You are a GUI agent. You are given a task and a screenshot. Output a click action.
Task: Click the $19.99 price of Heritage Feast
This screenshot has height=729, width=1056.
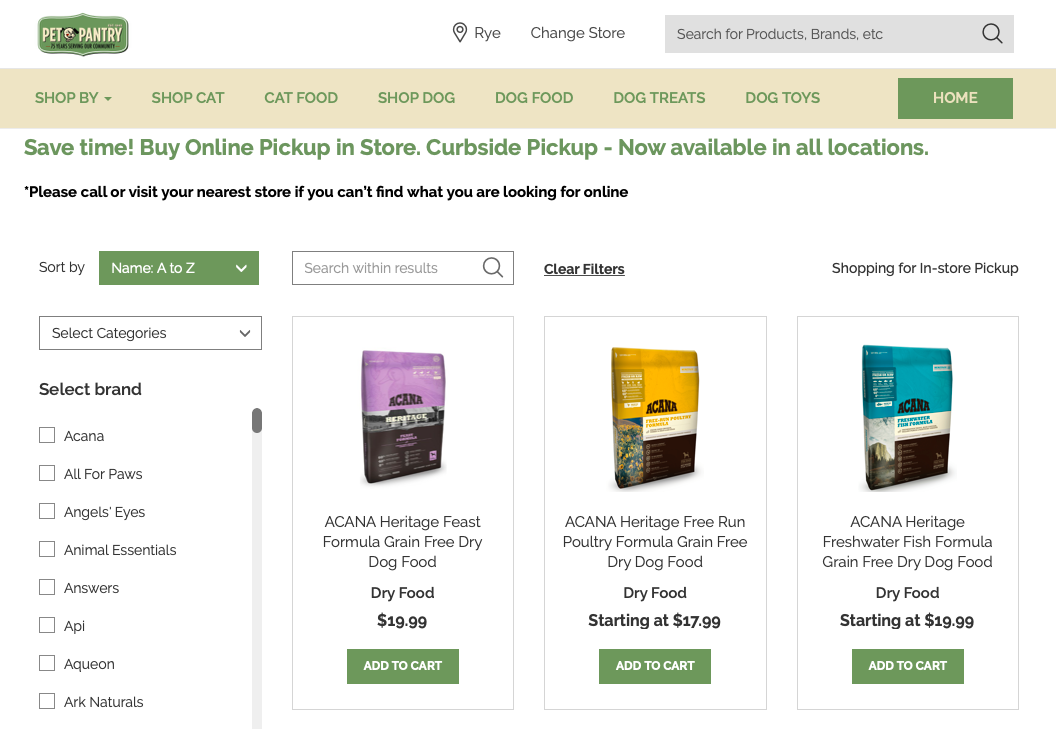pyautogui.click(x=402, y=621)
